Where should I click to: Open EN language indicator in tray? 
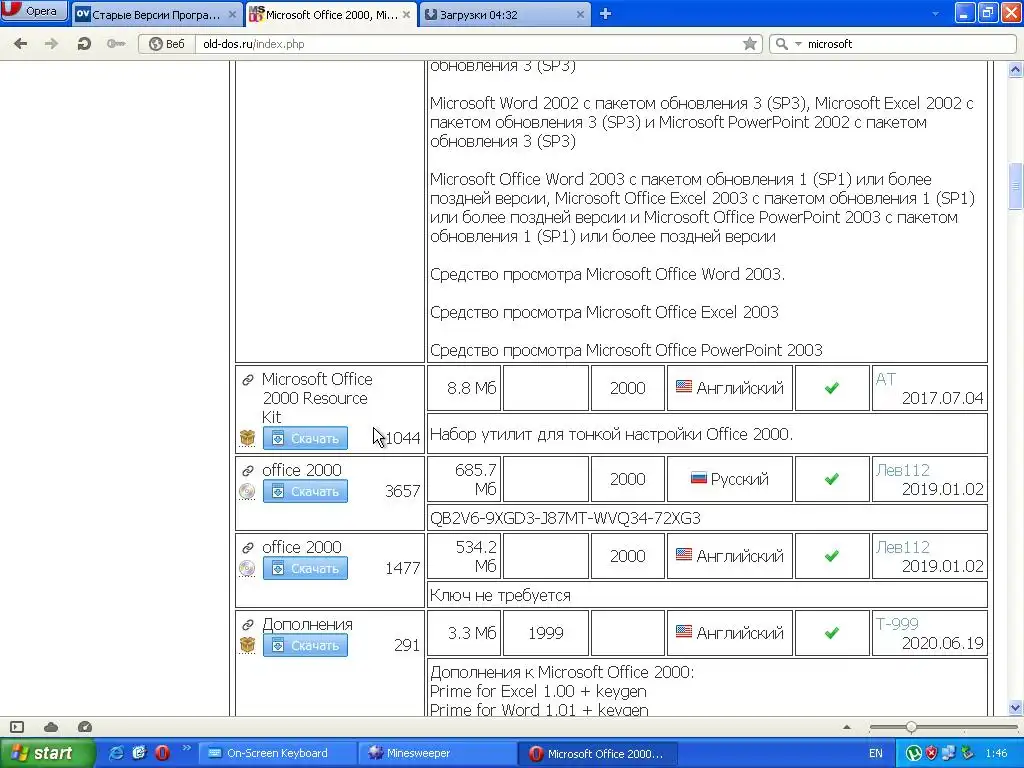(876, 753)
